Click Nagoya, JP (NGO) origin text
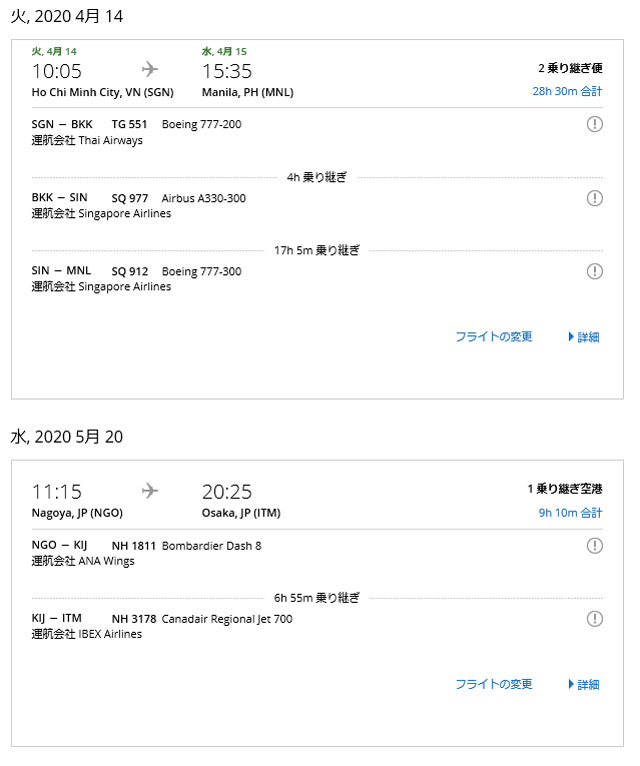This screenshot has width=640, height=766. (77, 513)
